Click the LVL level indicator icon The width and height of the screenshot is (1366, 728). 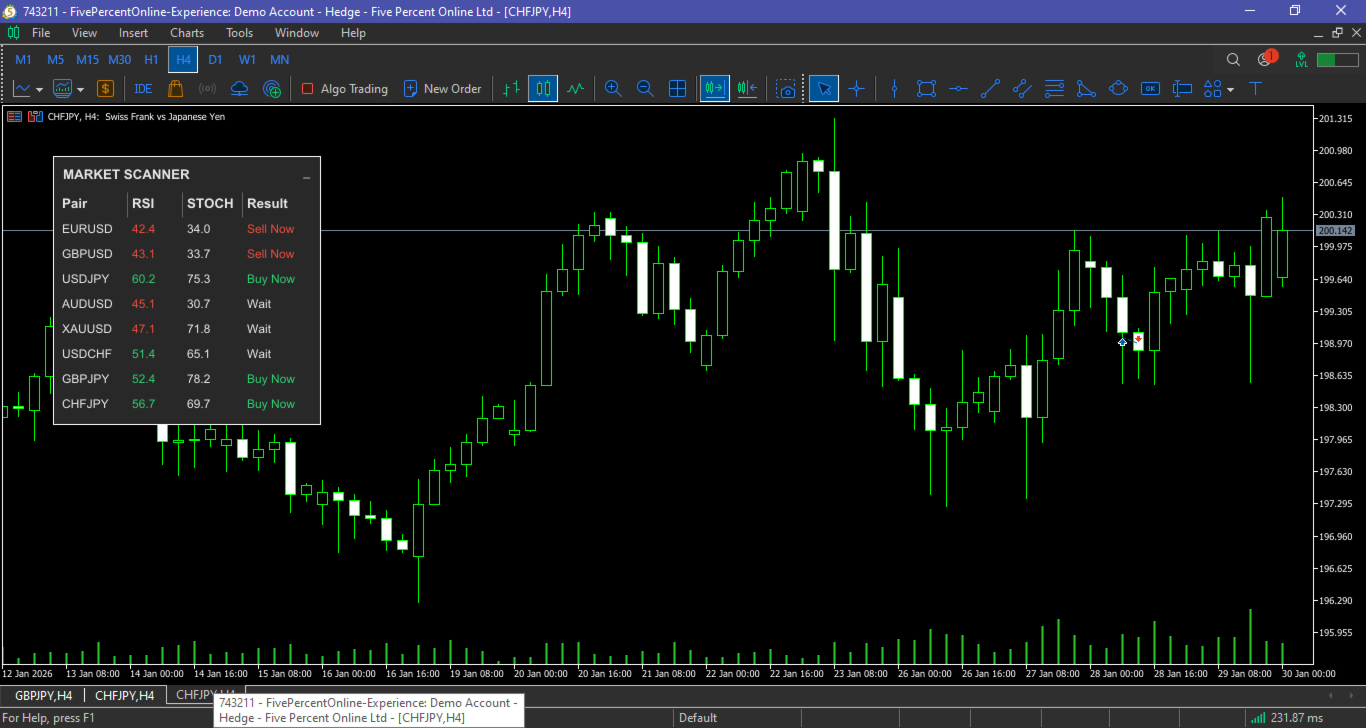point(1301,60)
